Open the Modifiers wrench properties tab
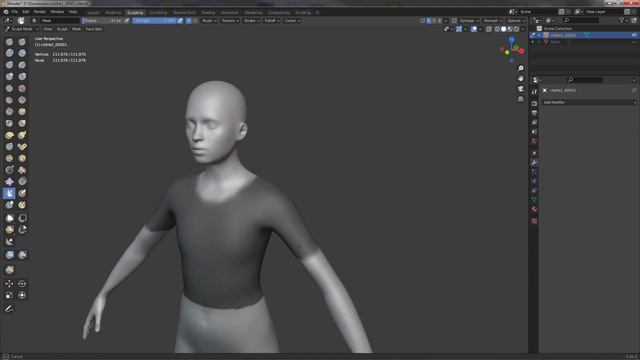Viewport: 640px width, 360px height. (534, 162)
